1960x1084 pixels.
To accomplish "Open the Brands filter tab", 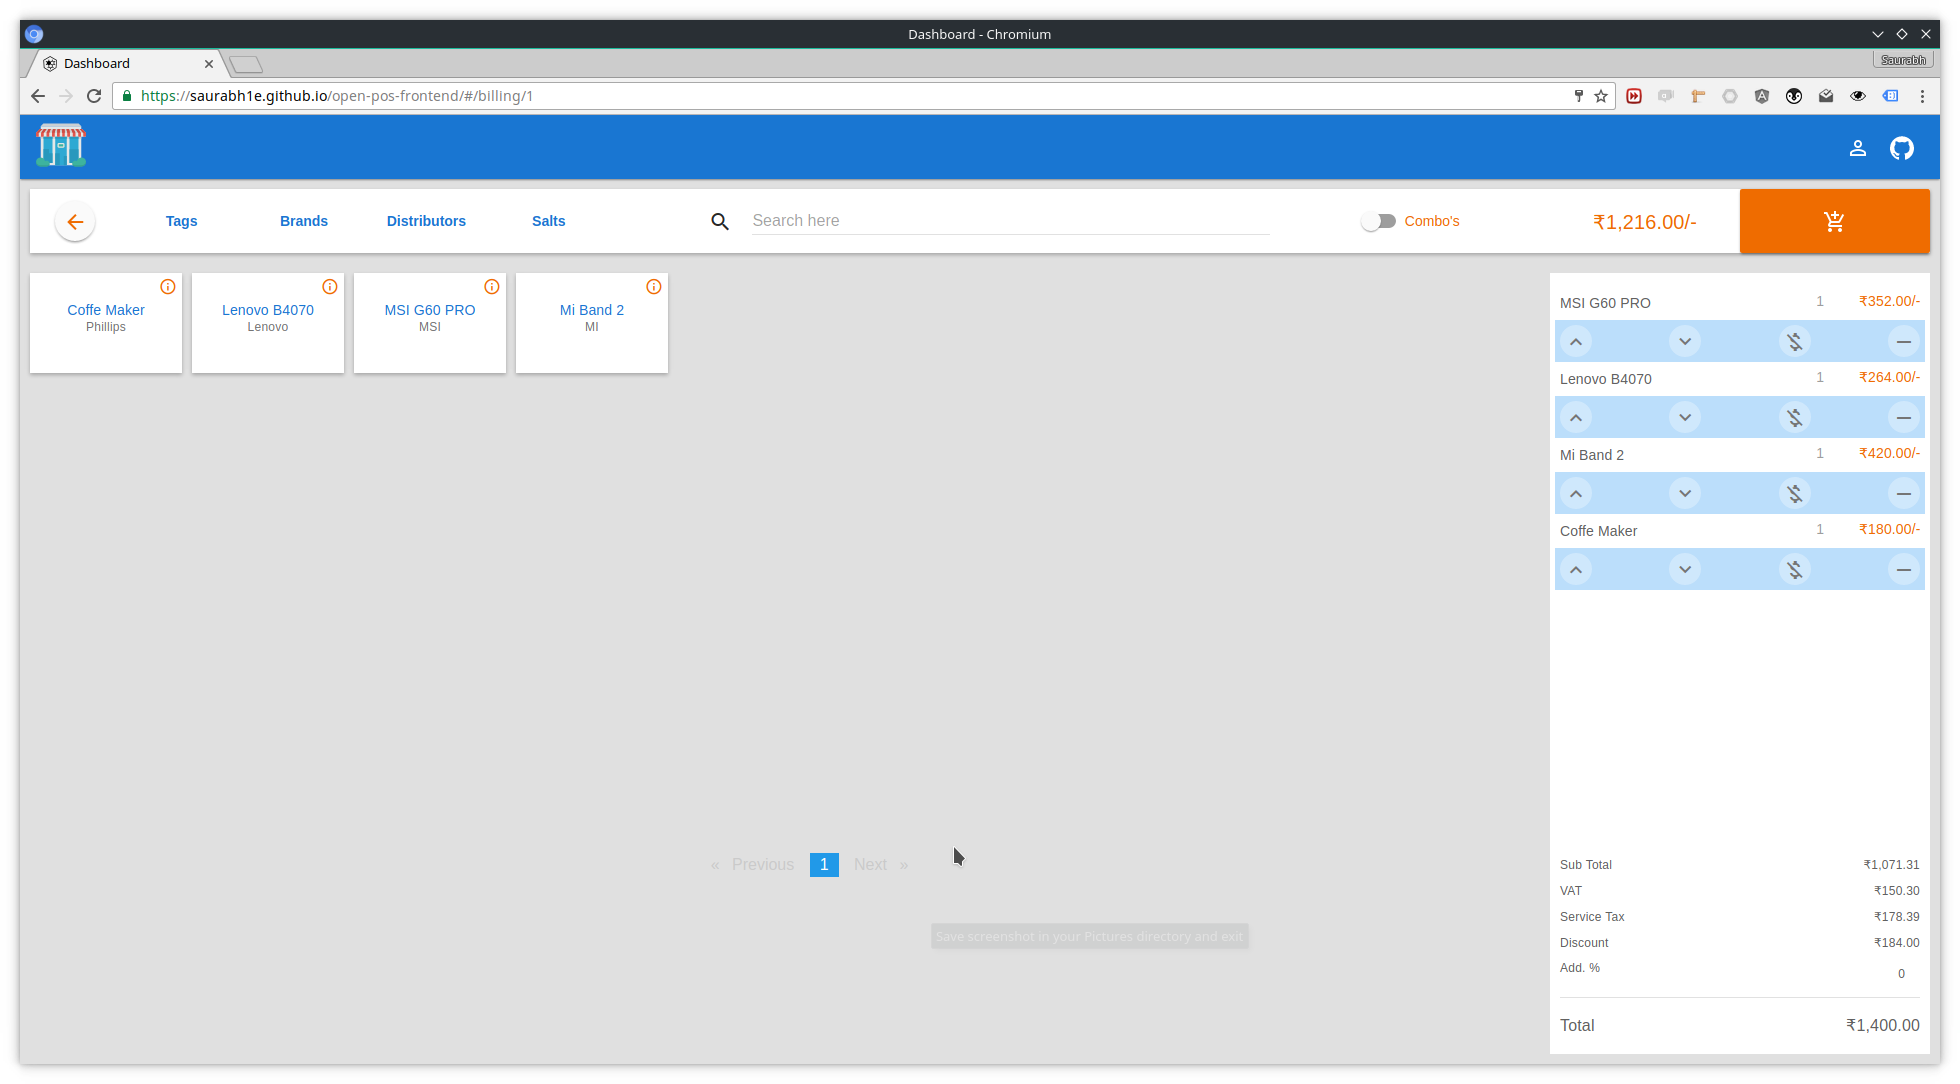I will pos(304,221).
